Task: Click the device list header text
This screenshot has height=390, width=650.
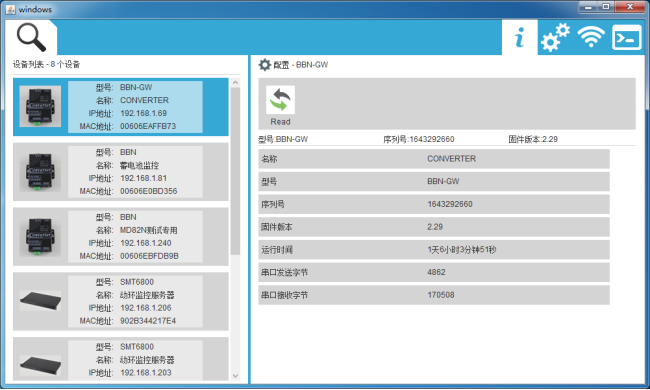Action: pos(46,64)
